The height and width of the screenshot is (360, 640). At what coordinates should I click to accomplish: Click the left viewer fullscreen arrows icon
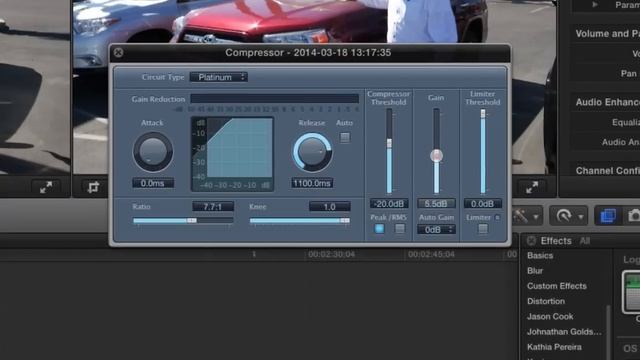coord(46,187)
